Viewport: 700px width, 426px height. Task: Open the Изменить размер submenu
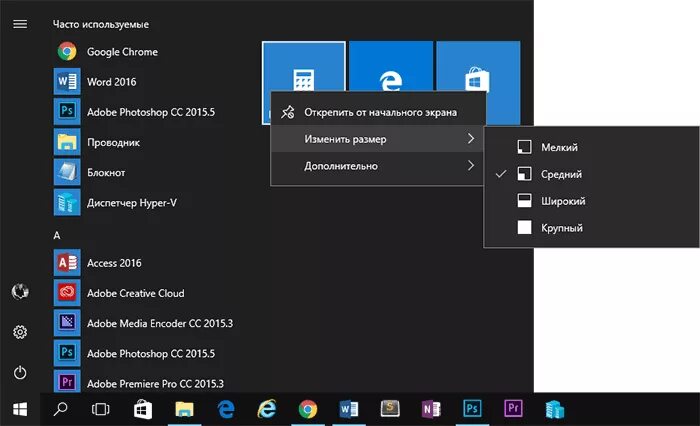click(378, 139)
